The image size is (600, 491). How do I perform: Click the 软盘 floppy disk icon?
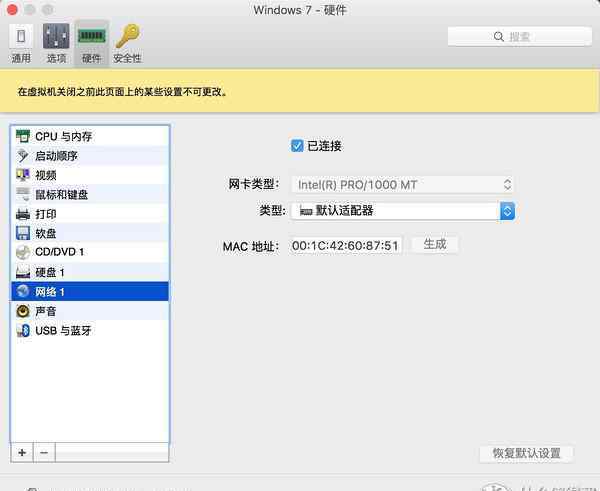[x=23, y=233]
